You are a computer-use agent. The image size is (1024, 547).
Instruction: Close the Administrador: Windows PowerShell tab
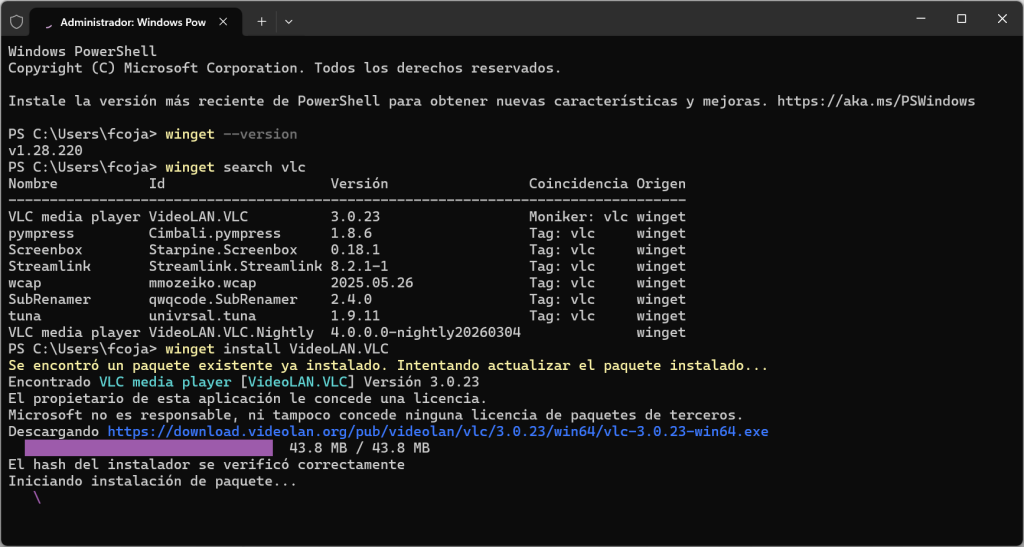[223, 20]
